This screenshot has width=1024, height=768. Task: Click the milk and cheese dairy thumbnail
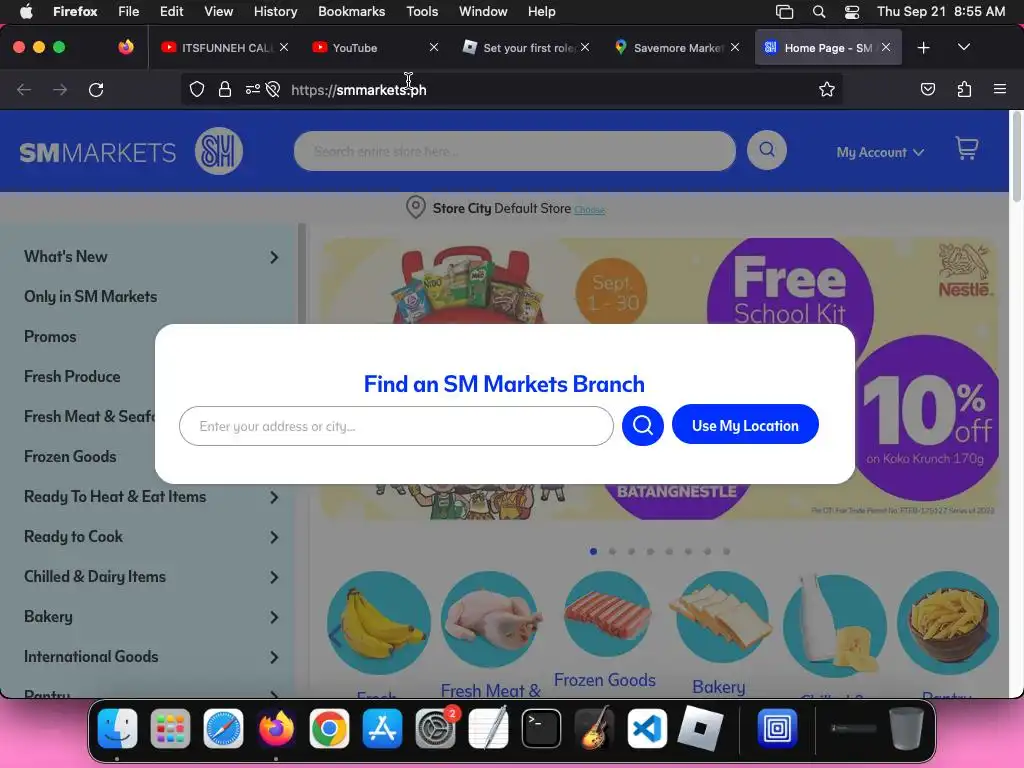[x=835, y=624]
